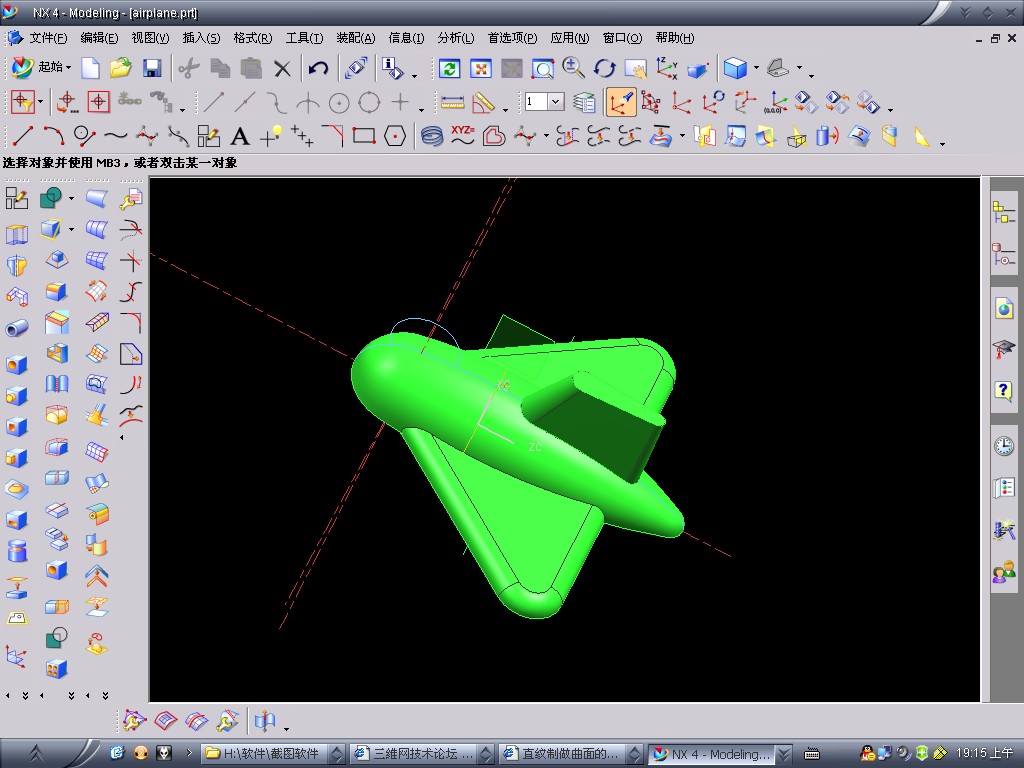This screenshot has width=1024, height=768.
Task: Click the NX 4 - Modeling taskbar button
Action: [720, 754]
